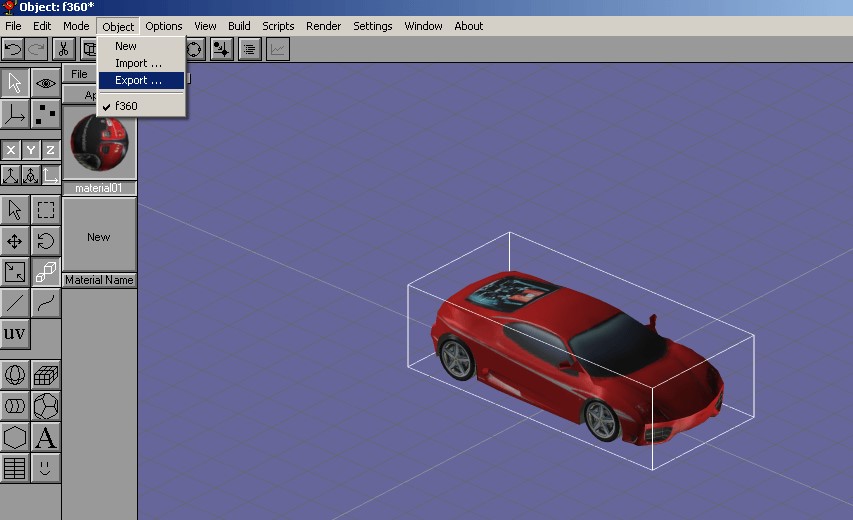
Task: Choose Export from the Object menu
Action: [x=138, y=80]
